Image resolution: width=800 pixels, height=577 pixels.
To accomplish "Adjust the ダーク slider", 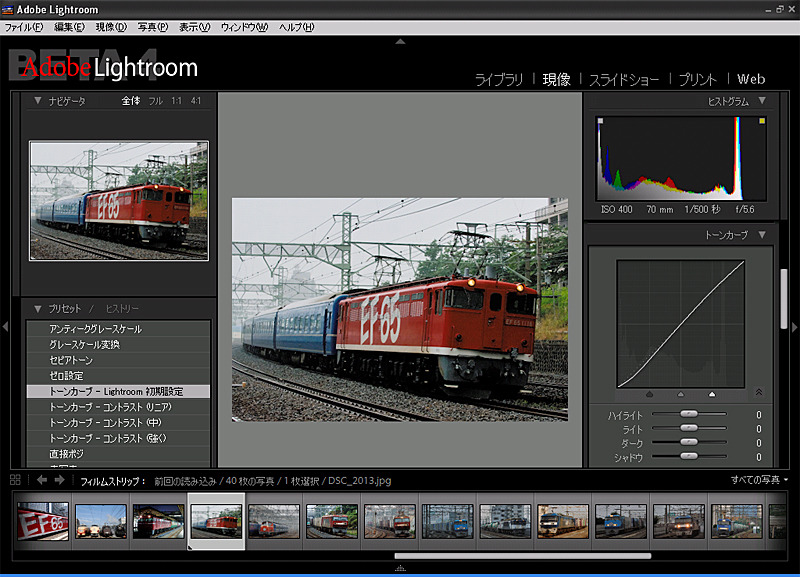I will pyautogui.click(x=689, y=442).
